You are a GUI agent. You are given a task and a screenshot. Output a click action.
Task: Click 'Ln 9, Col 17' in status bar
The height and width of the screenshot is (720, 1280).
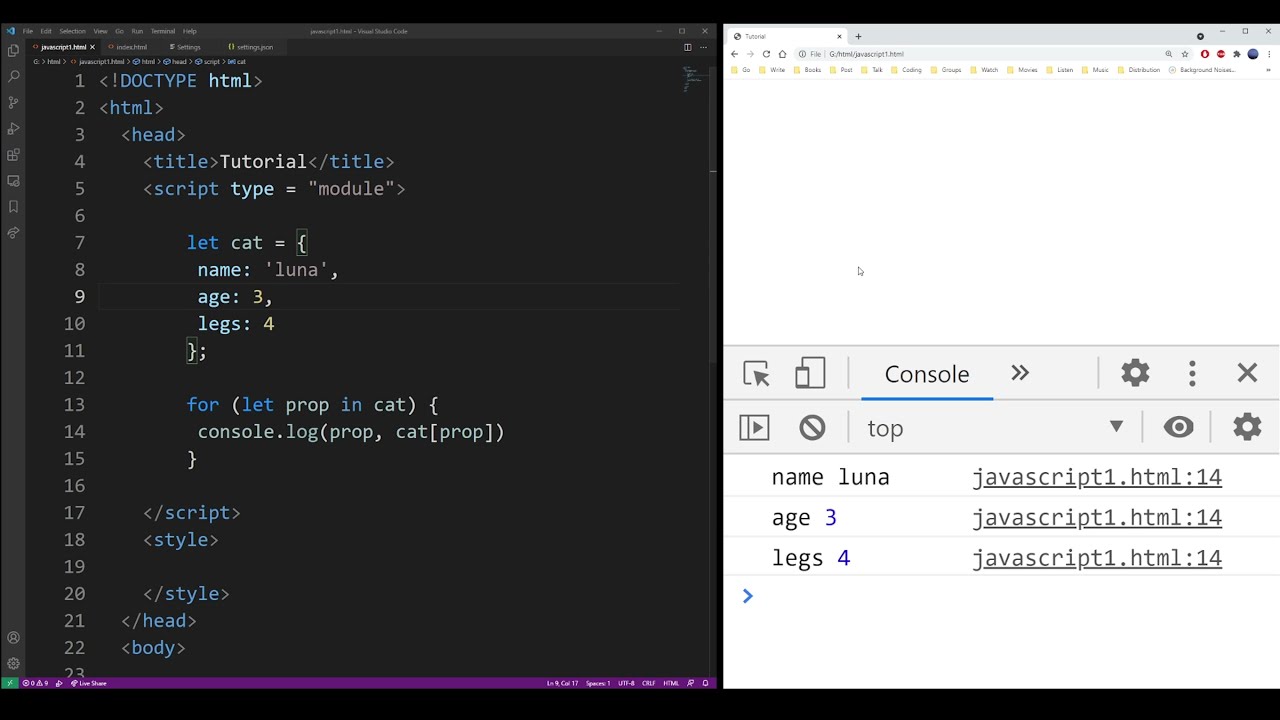(562, 683)
